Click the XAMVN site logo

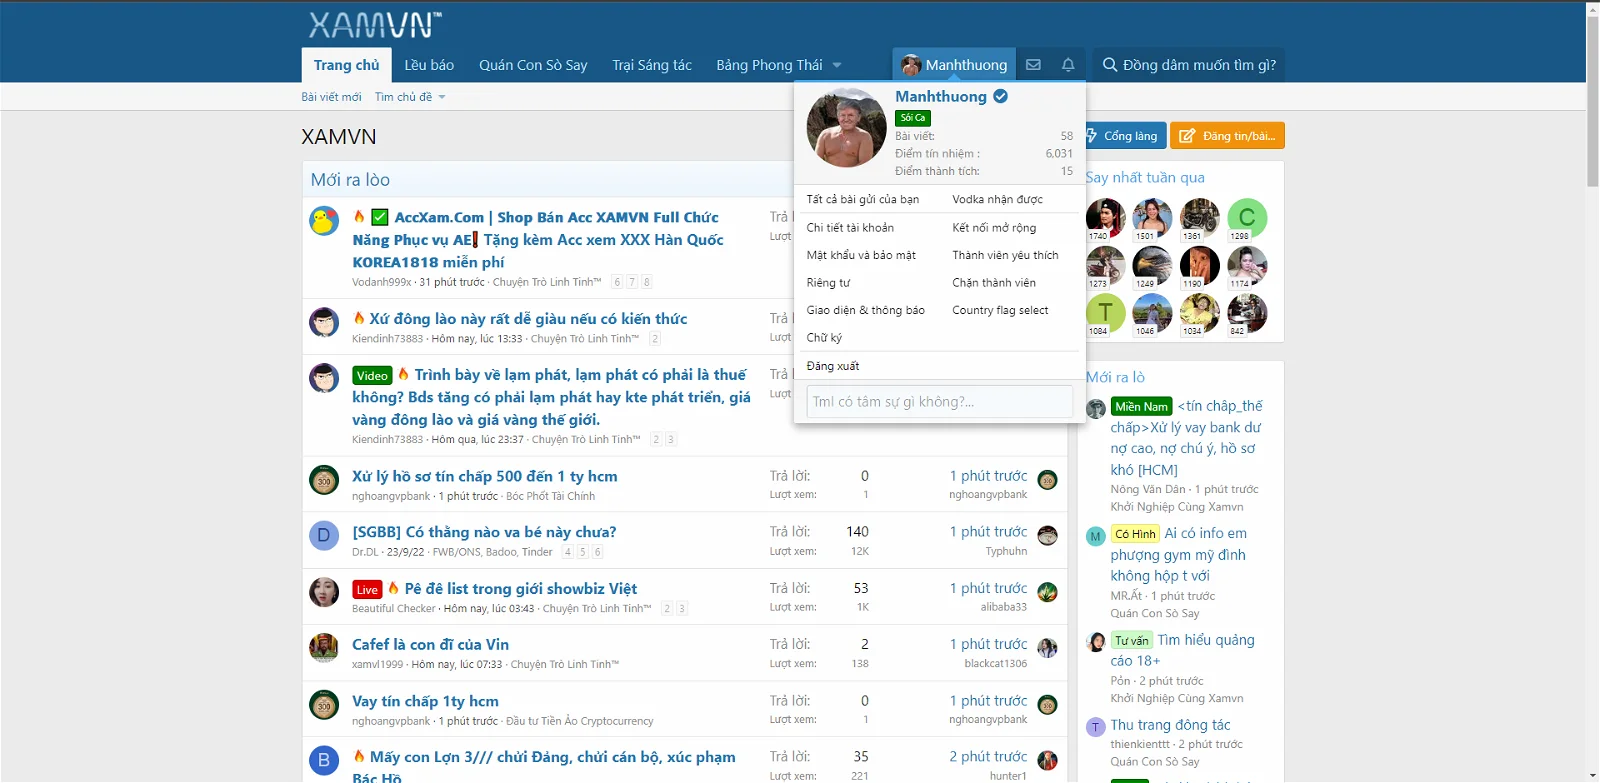coord(374,25)
